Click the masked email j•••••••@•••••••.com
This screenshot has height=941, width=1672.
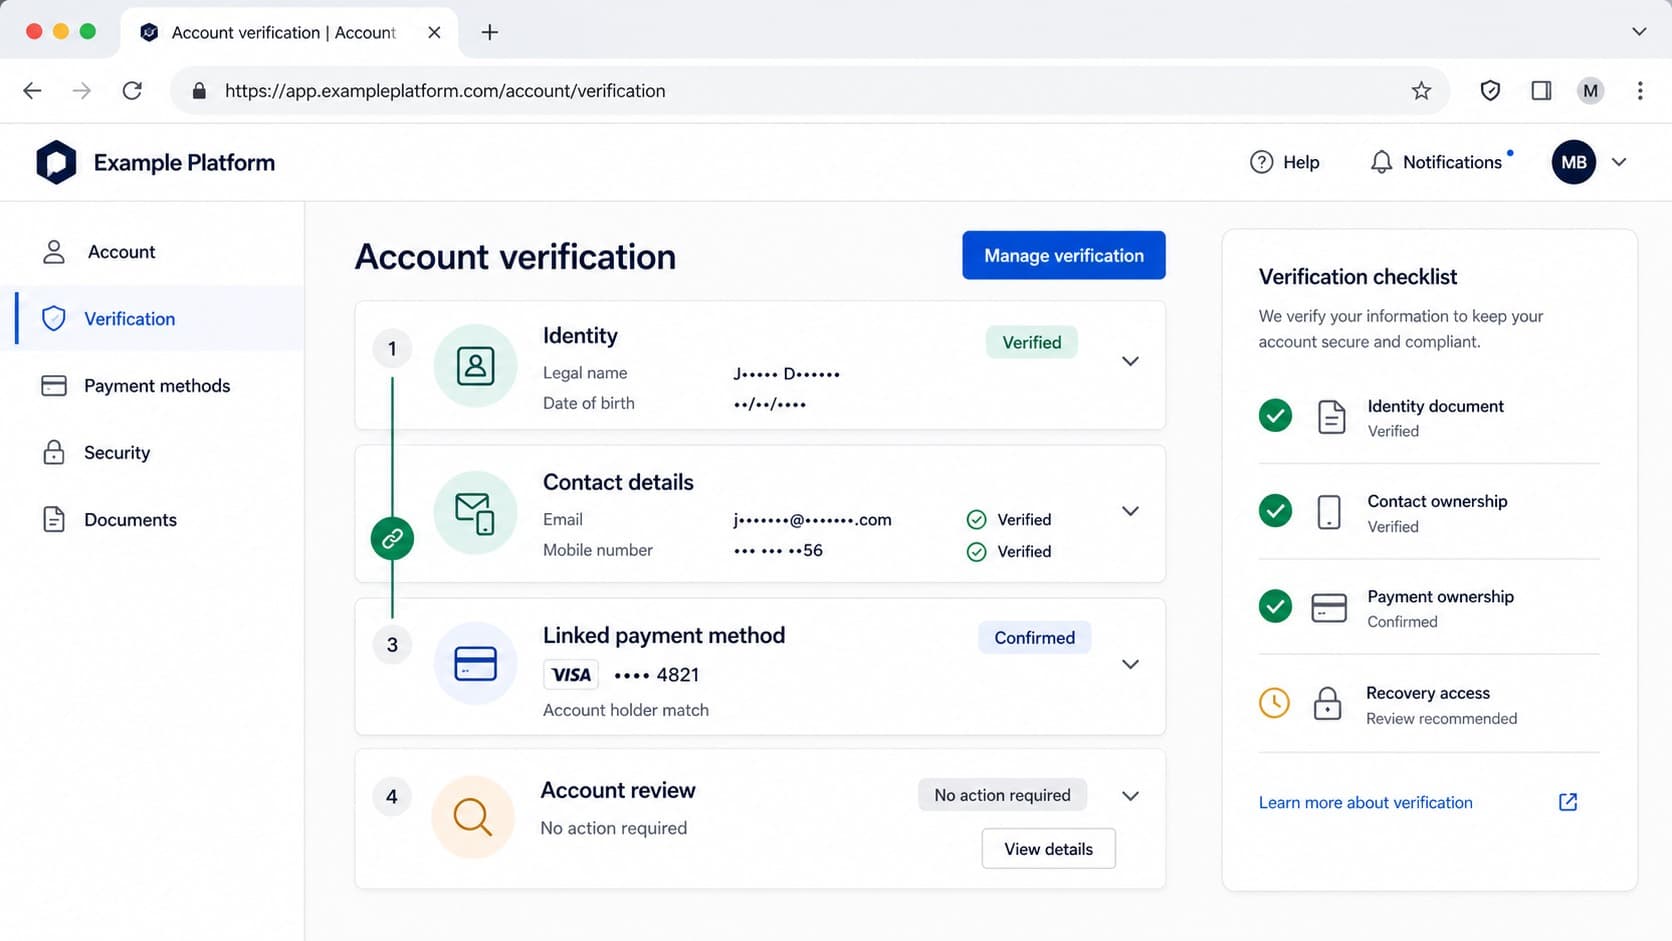[812, 520]
